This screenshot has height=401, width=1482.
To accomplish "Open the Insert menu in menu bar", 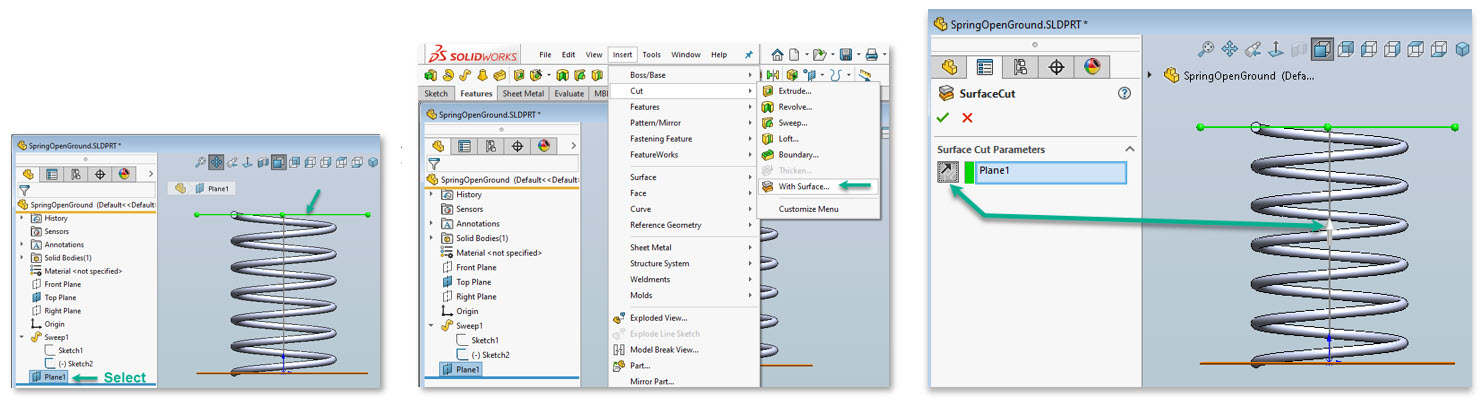I will point(622,54).
